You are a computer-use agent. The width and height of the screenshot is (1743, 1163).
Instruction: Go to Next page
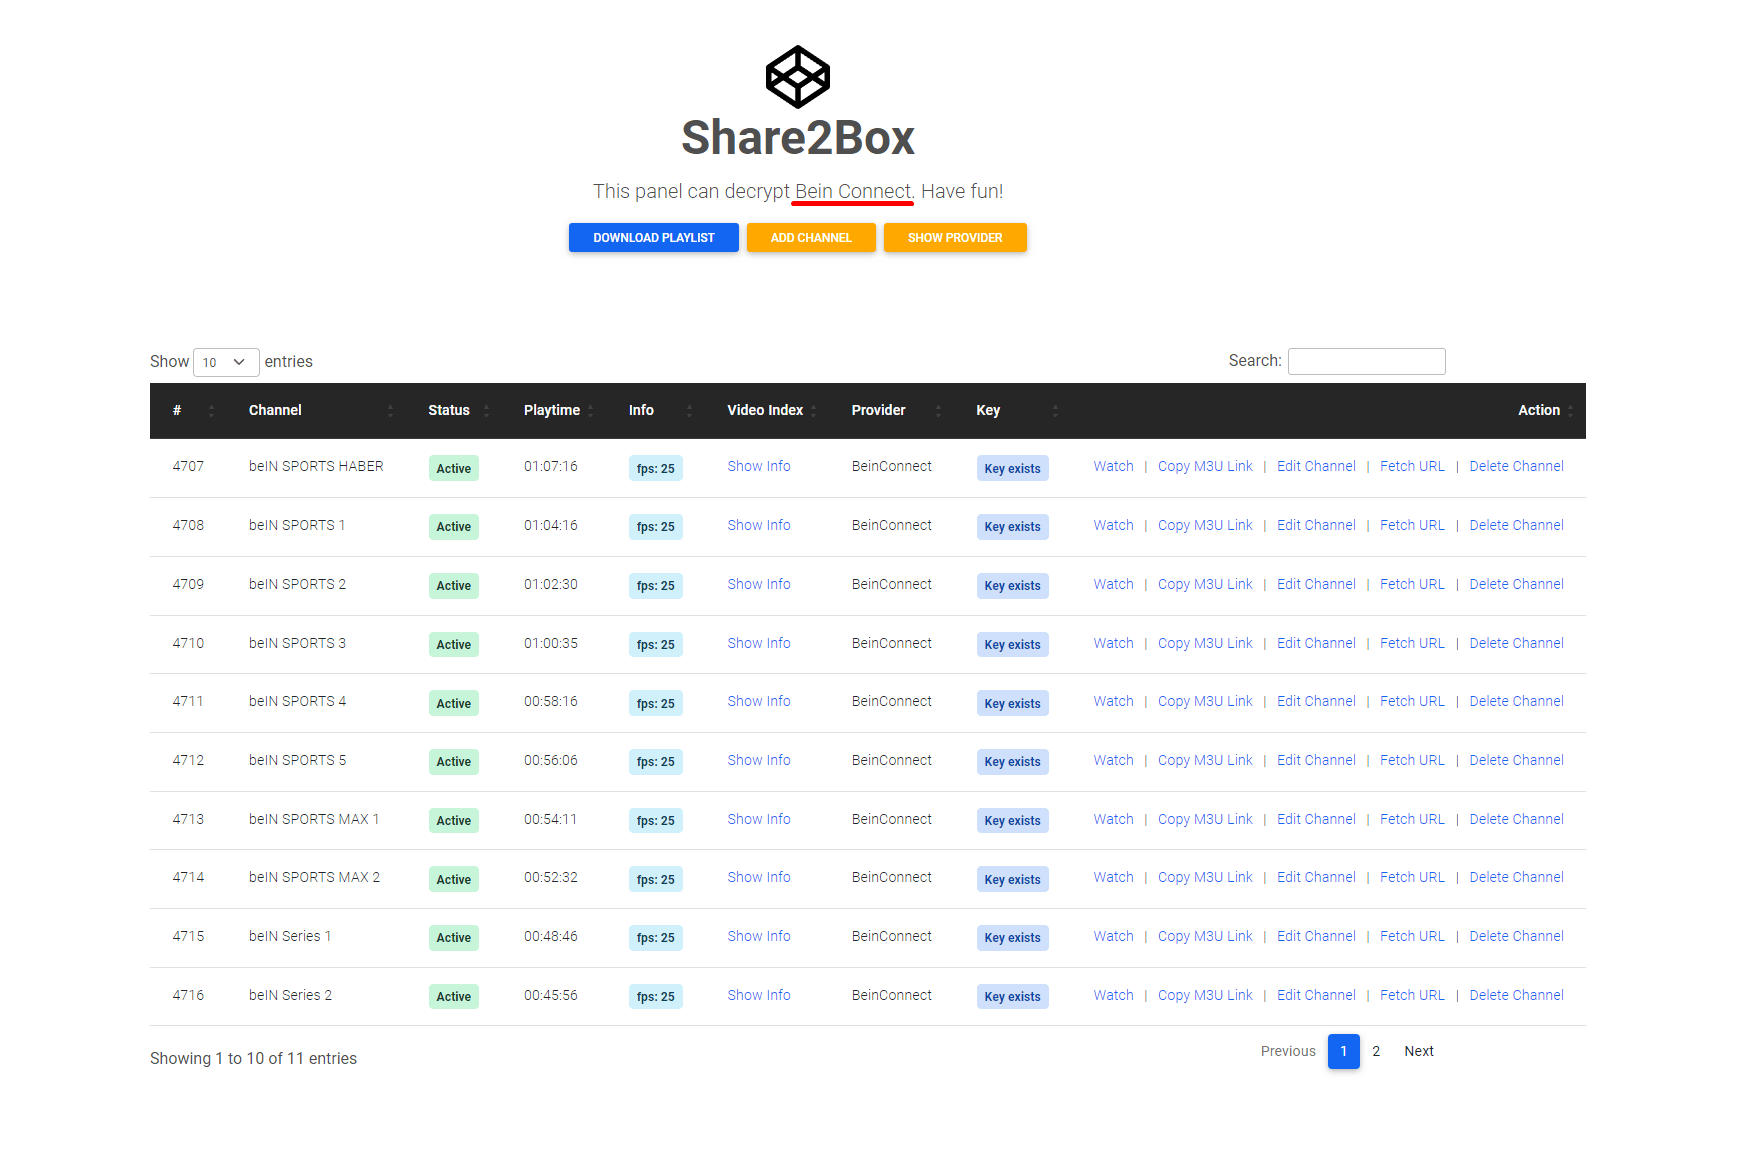[x=1419, y=1051]
